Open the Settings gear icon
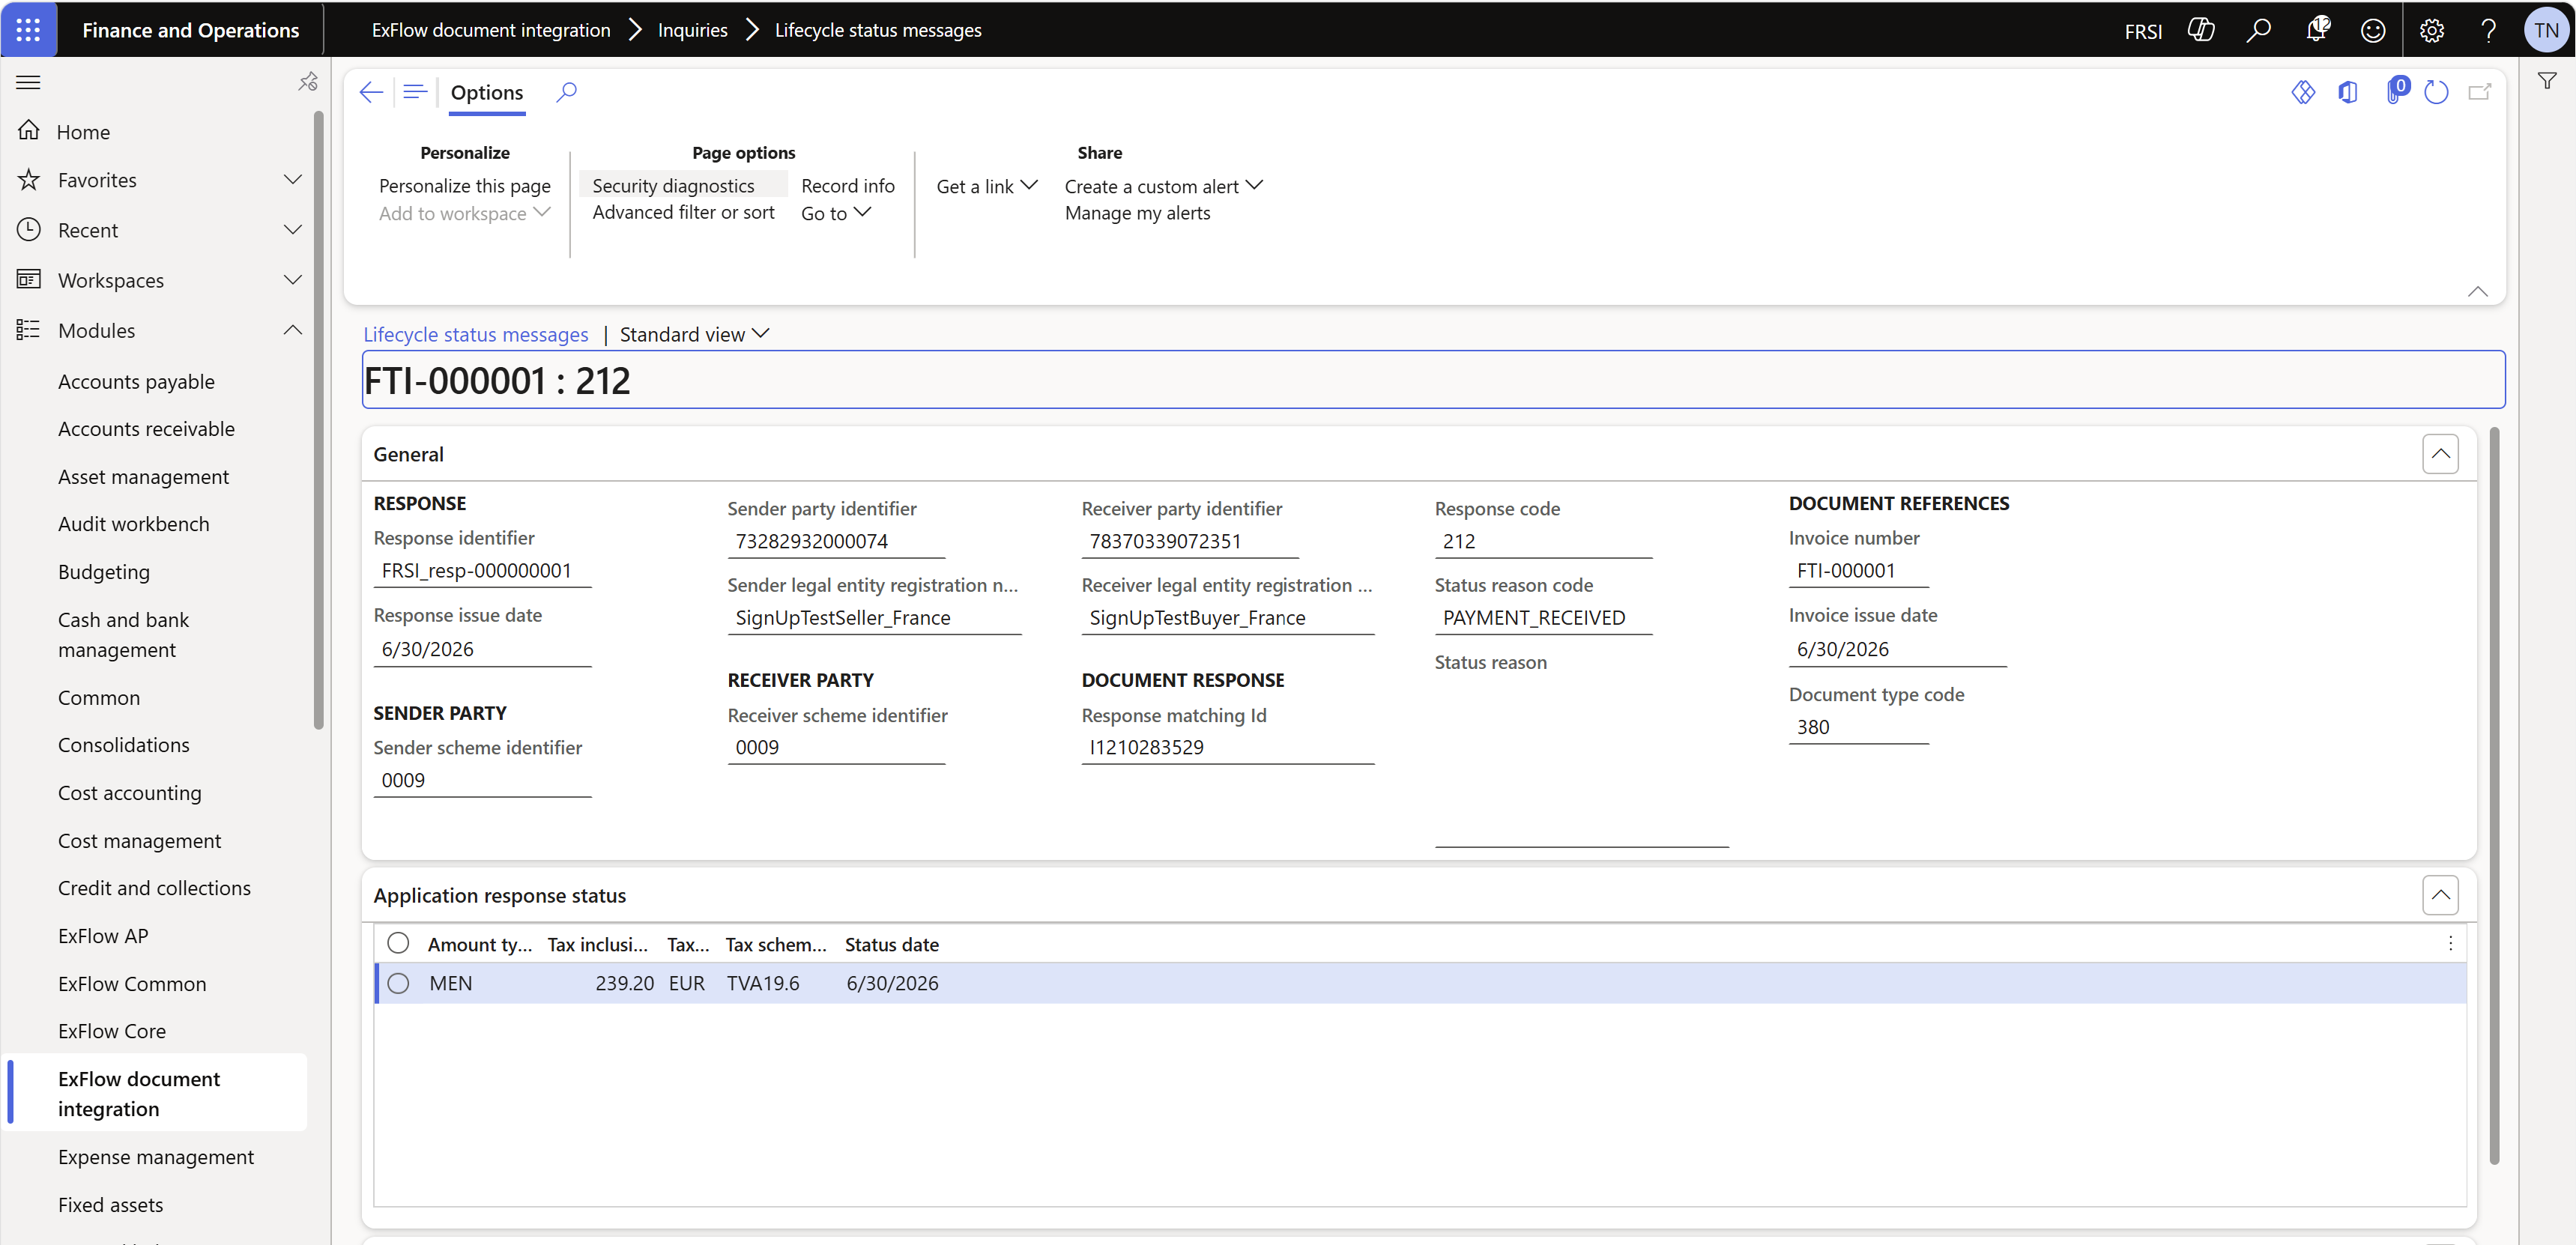Image resolution: width=2576 pixels, height=1245 pixels. click(x=2432, y=30)
